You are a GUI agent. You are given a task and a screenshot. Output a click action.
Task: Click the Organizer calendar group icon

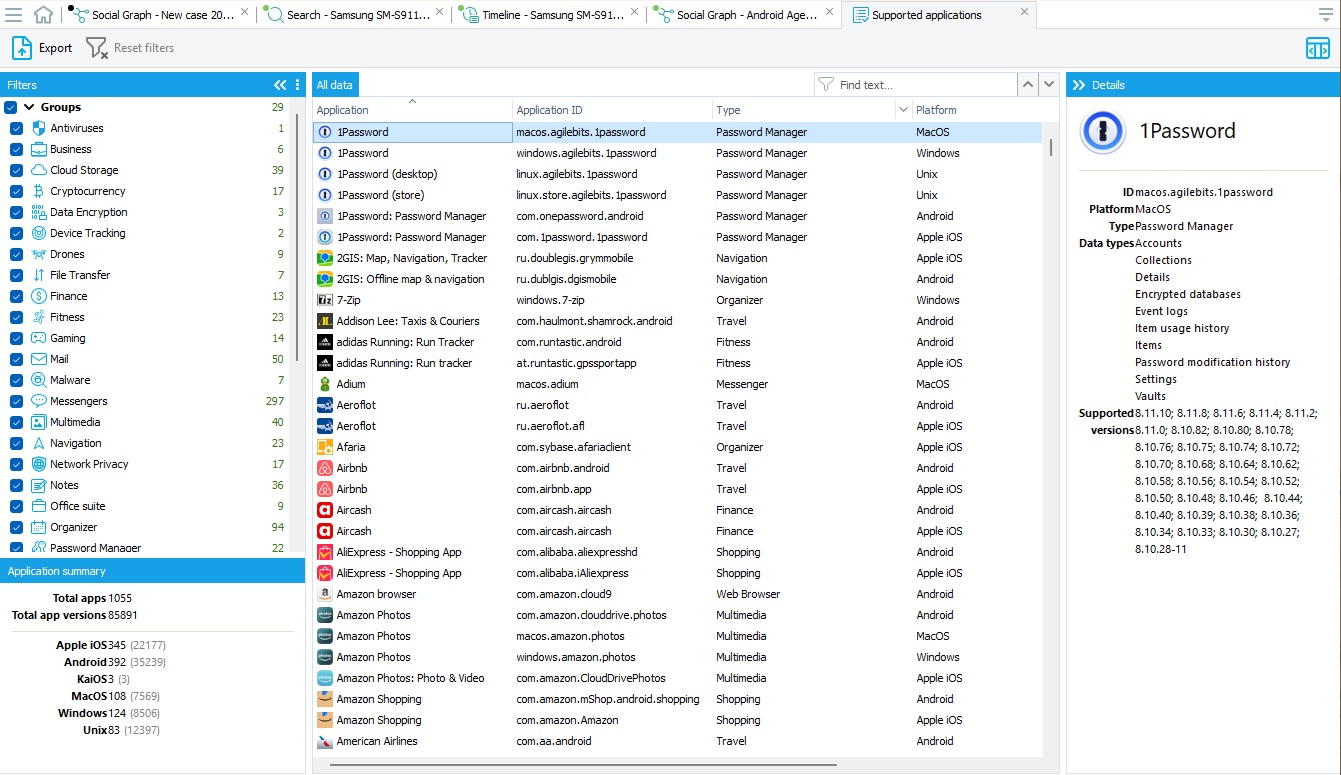pos(39,527)
